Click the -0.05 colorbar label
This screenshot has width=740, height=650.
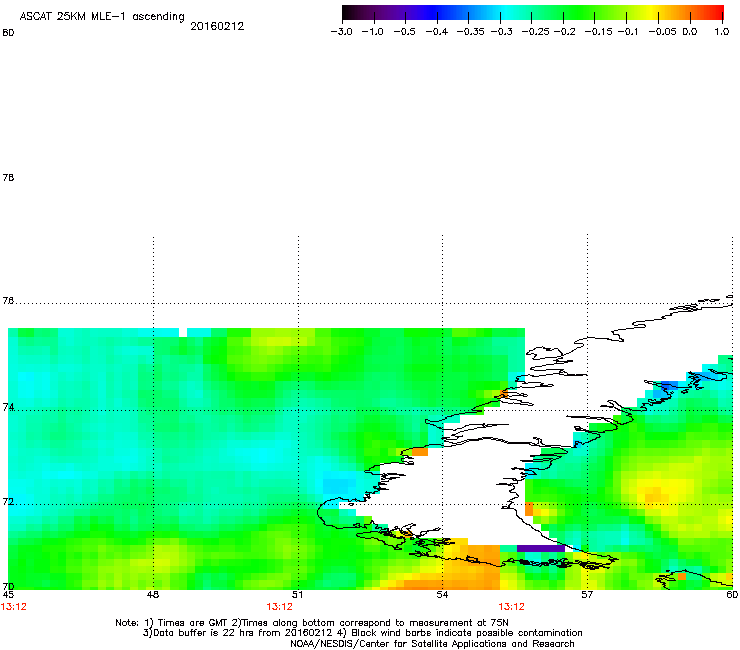point(663,32)
